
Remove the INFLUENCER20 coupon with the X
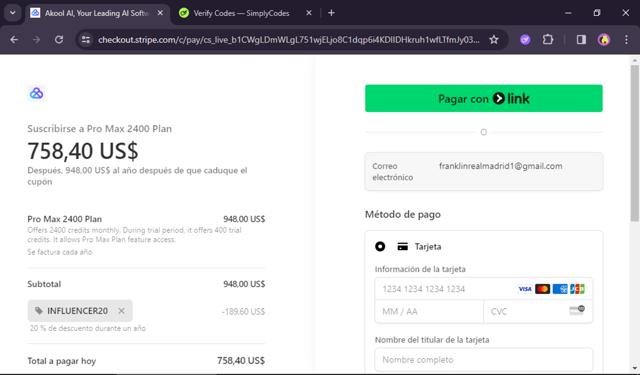pyautogui.click(x=121, y=311)
